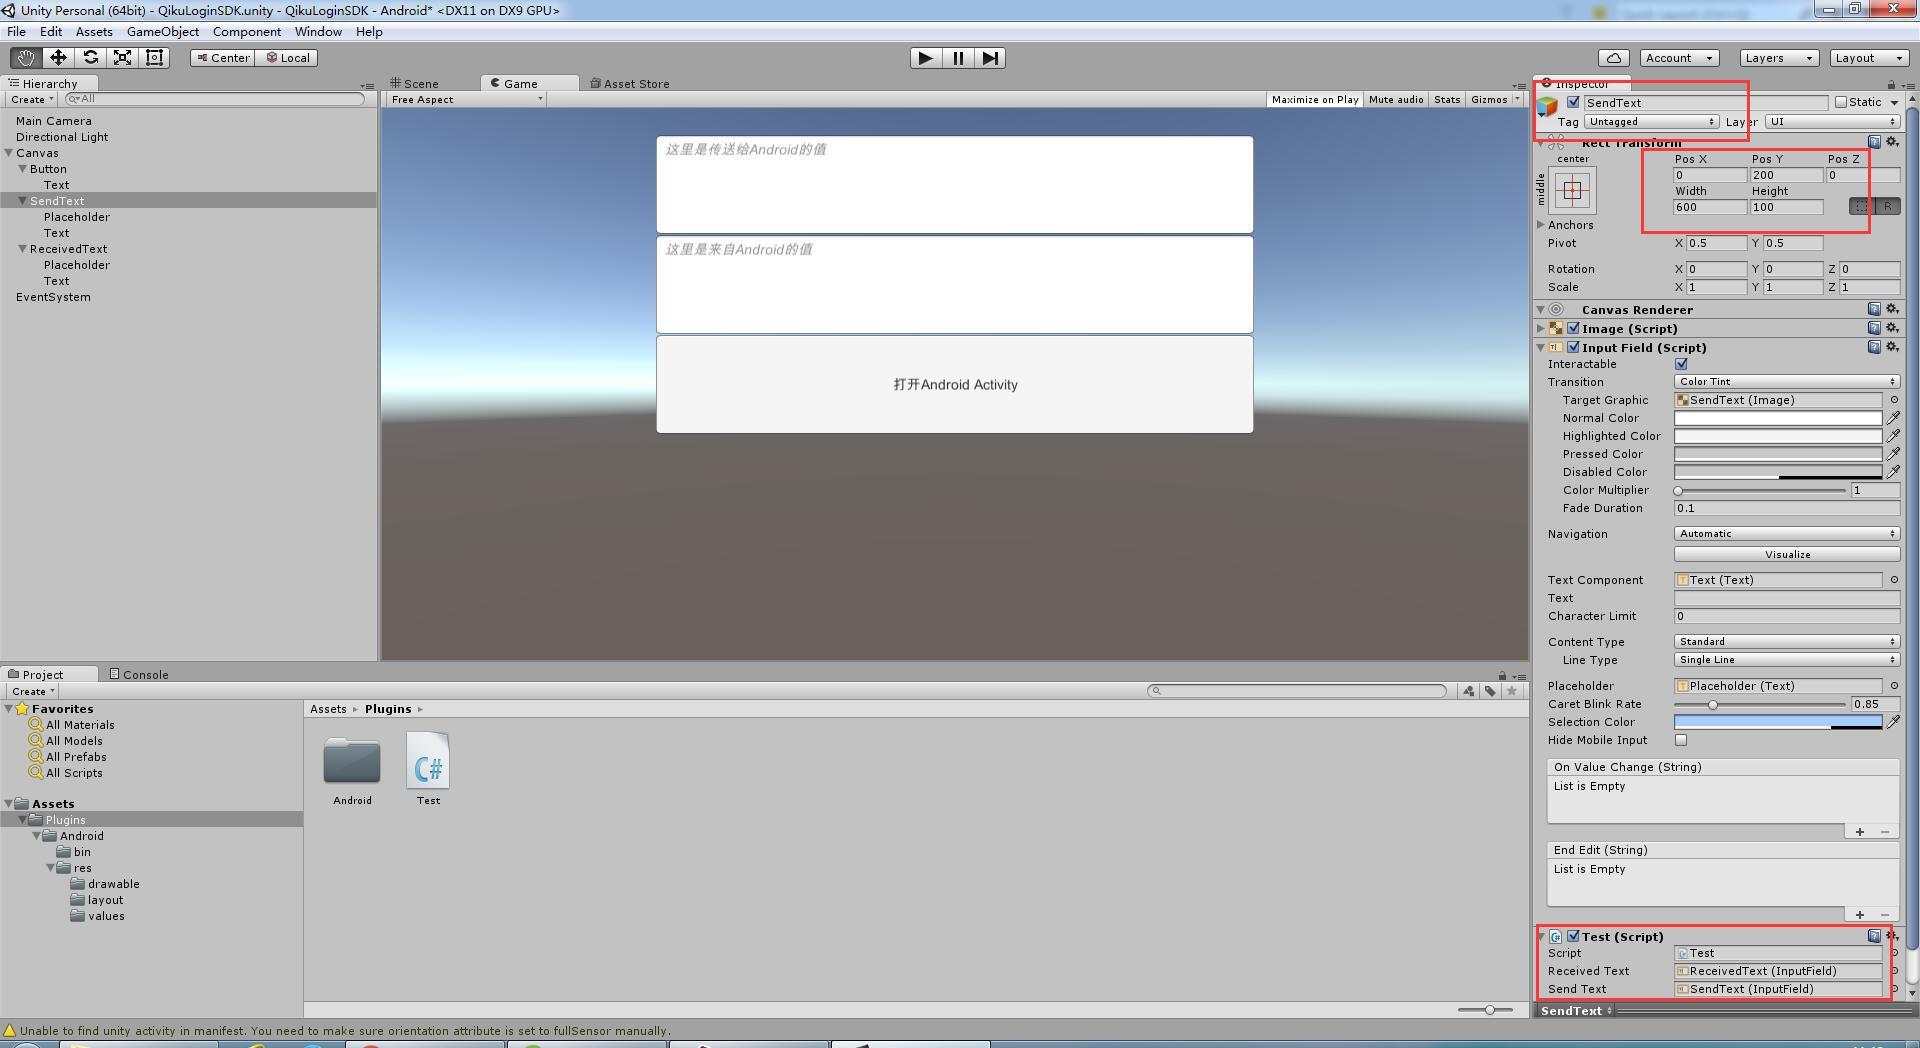Toggle the Static checkbox
The width and height of the screenshot is (1920, 1048).
1840,102
